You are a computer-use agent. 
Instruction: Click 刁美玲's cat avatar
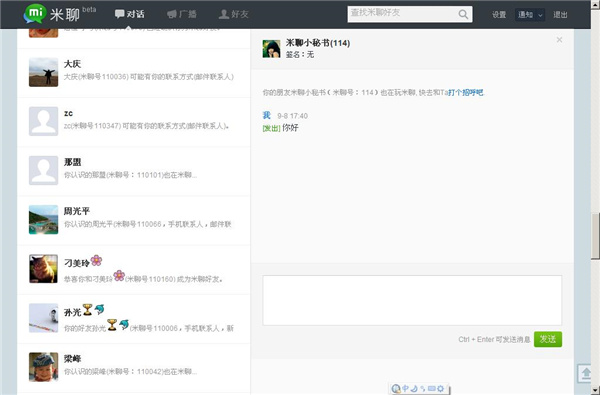(44, 269)
